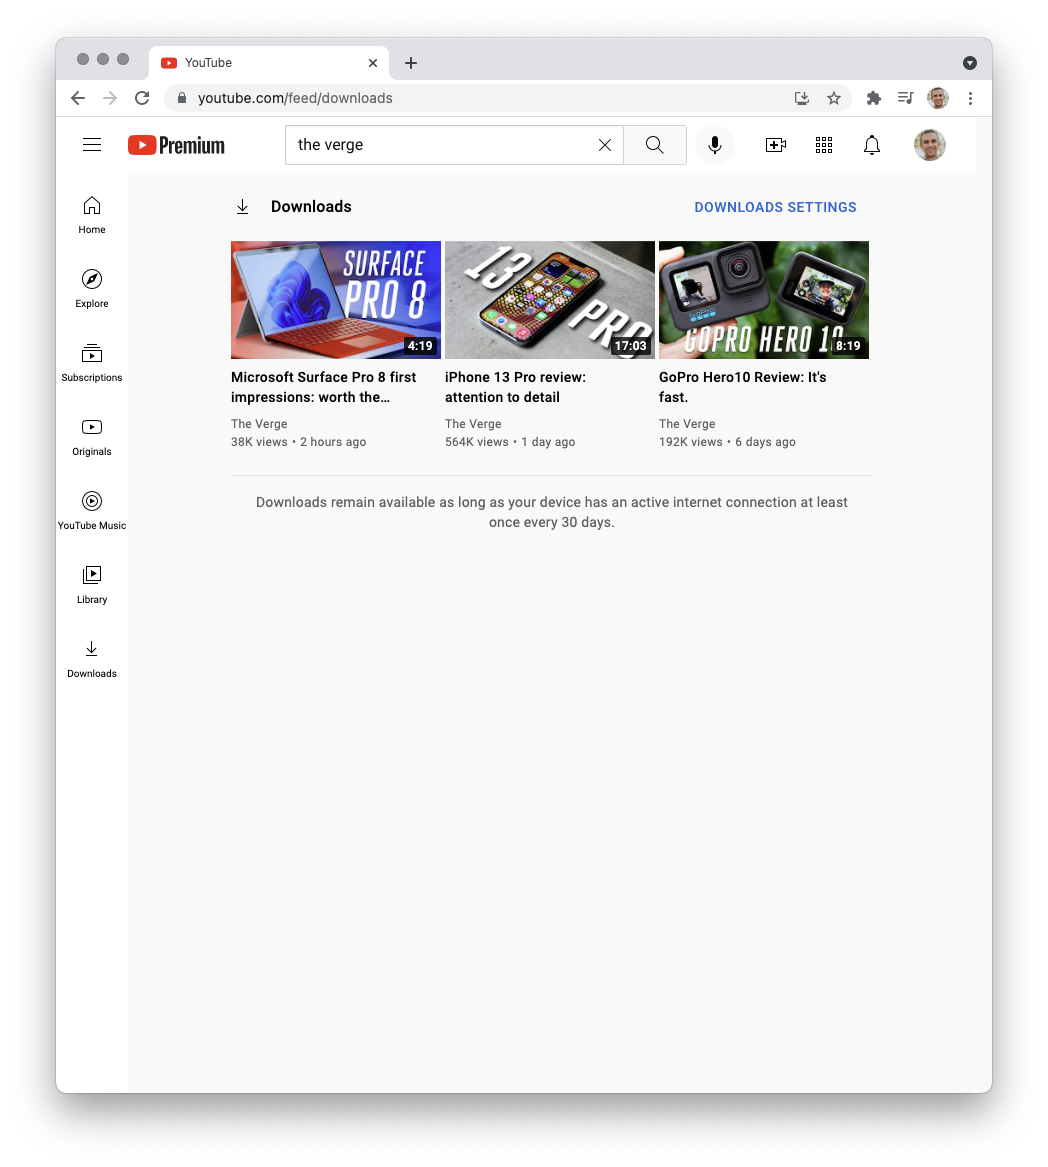Click the search field containing 'the verge'
The width and height of the screenshot is (1048, 1167).
coord(440,145)
